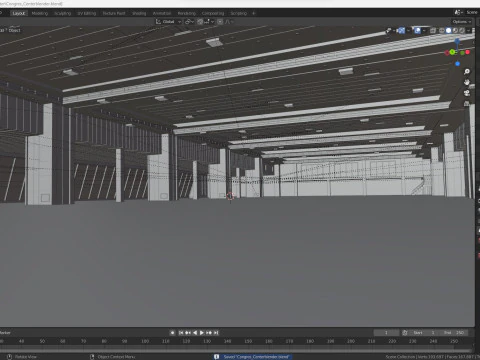Switch to rendered viewport shading

[462, 31]
